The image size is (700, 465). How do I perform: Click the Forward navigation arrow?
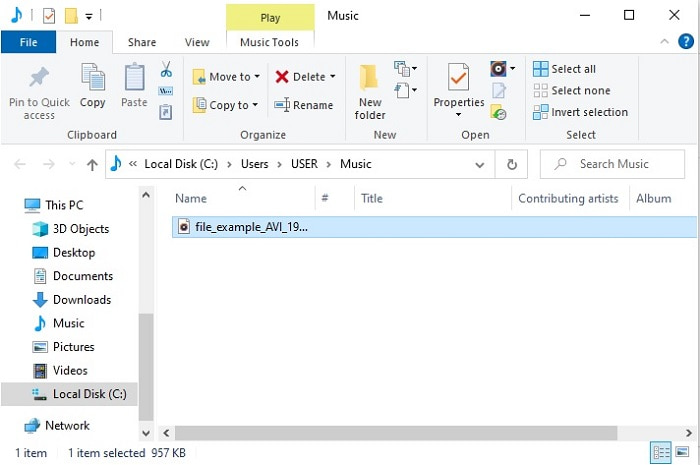(49, 164)
